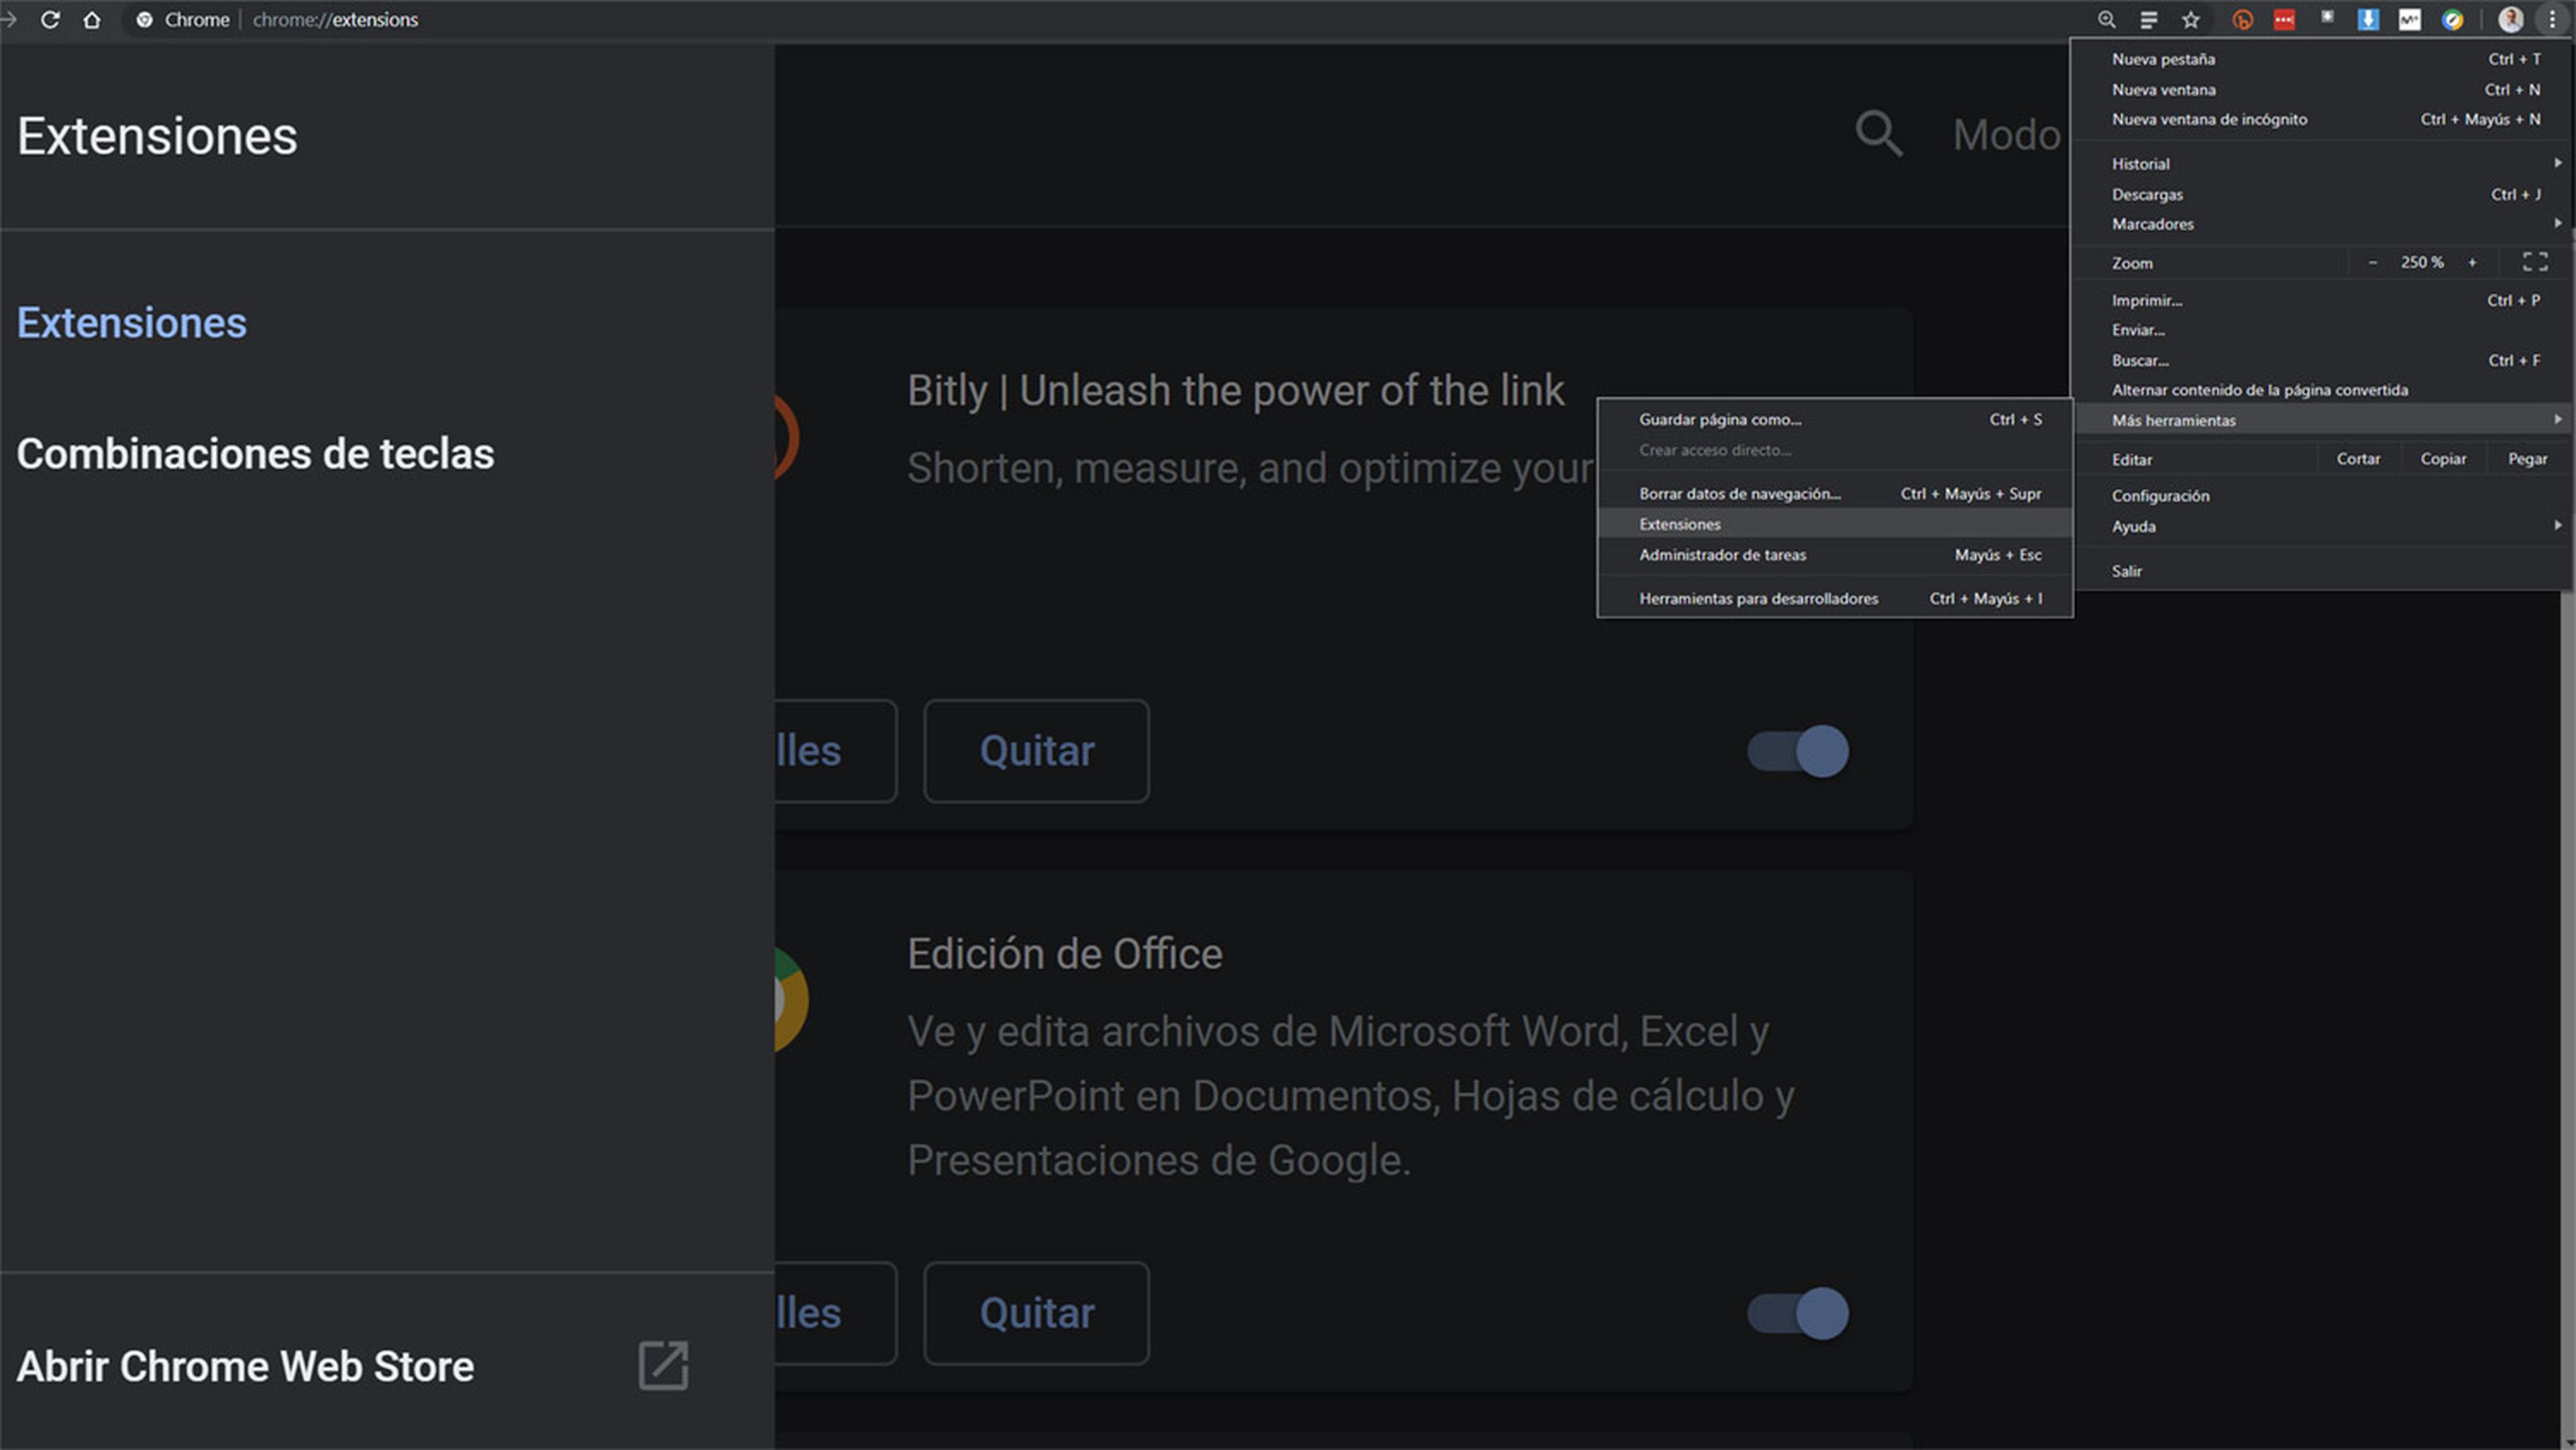The width and height of the screenshot is (2576, 1450).
Task: Click the blue download extension icon
Action: coord(2367,20)
